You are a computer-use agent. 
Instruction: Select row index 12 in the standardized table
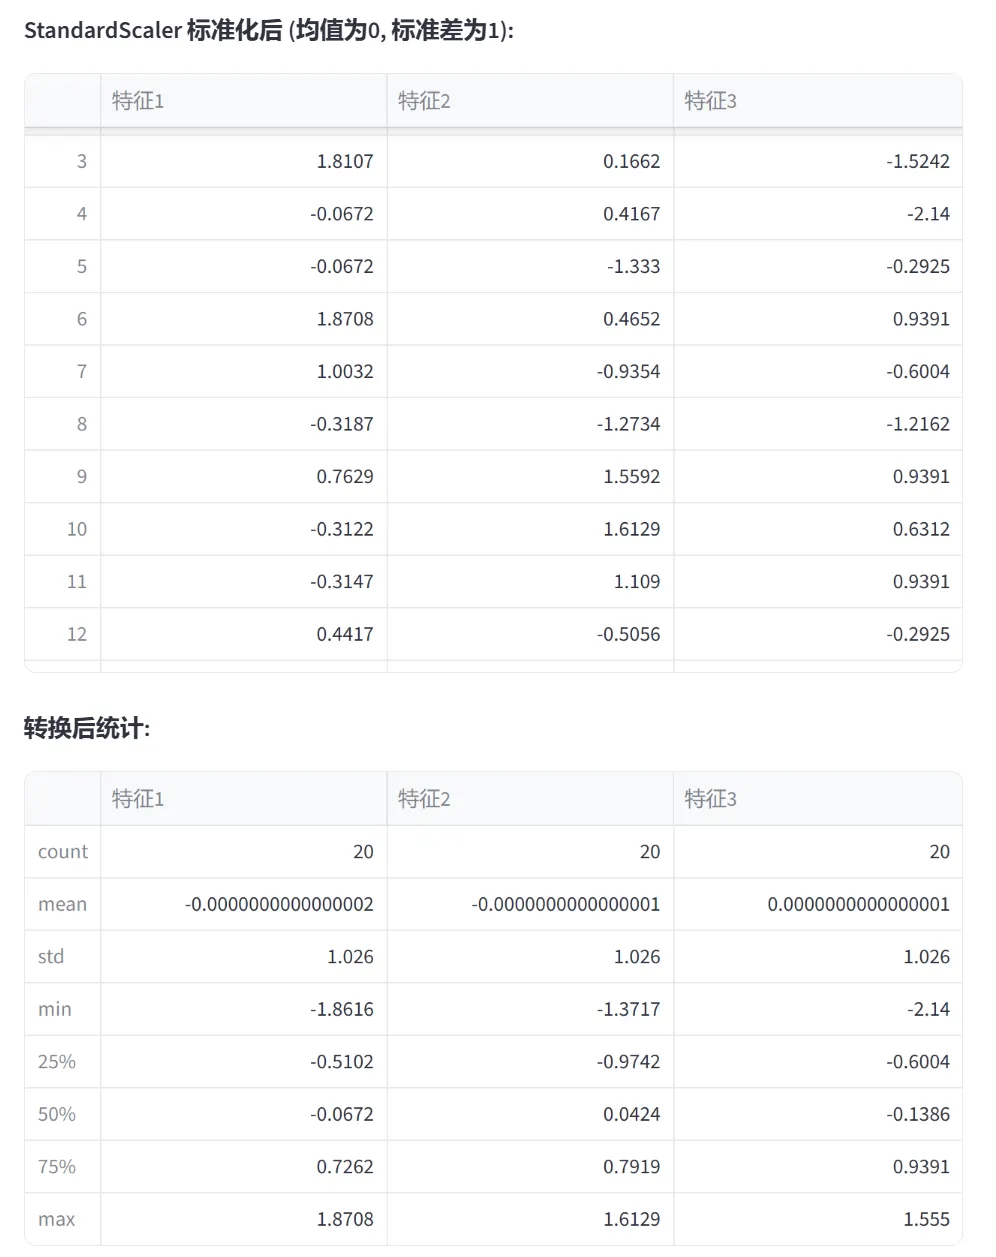coord(77,634)
